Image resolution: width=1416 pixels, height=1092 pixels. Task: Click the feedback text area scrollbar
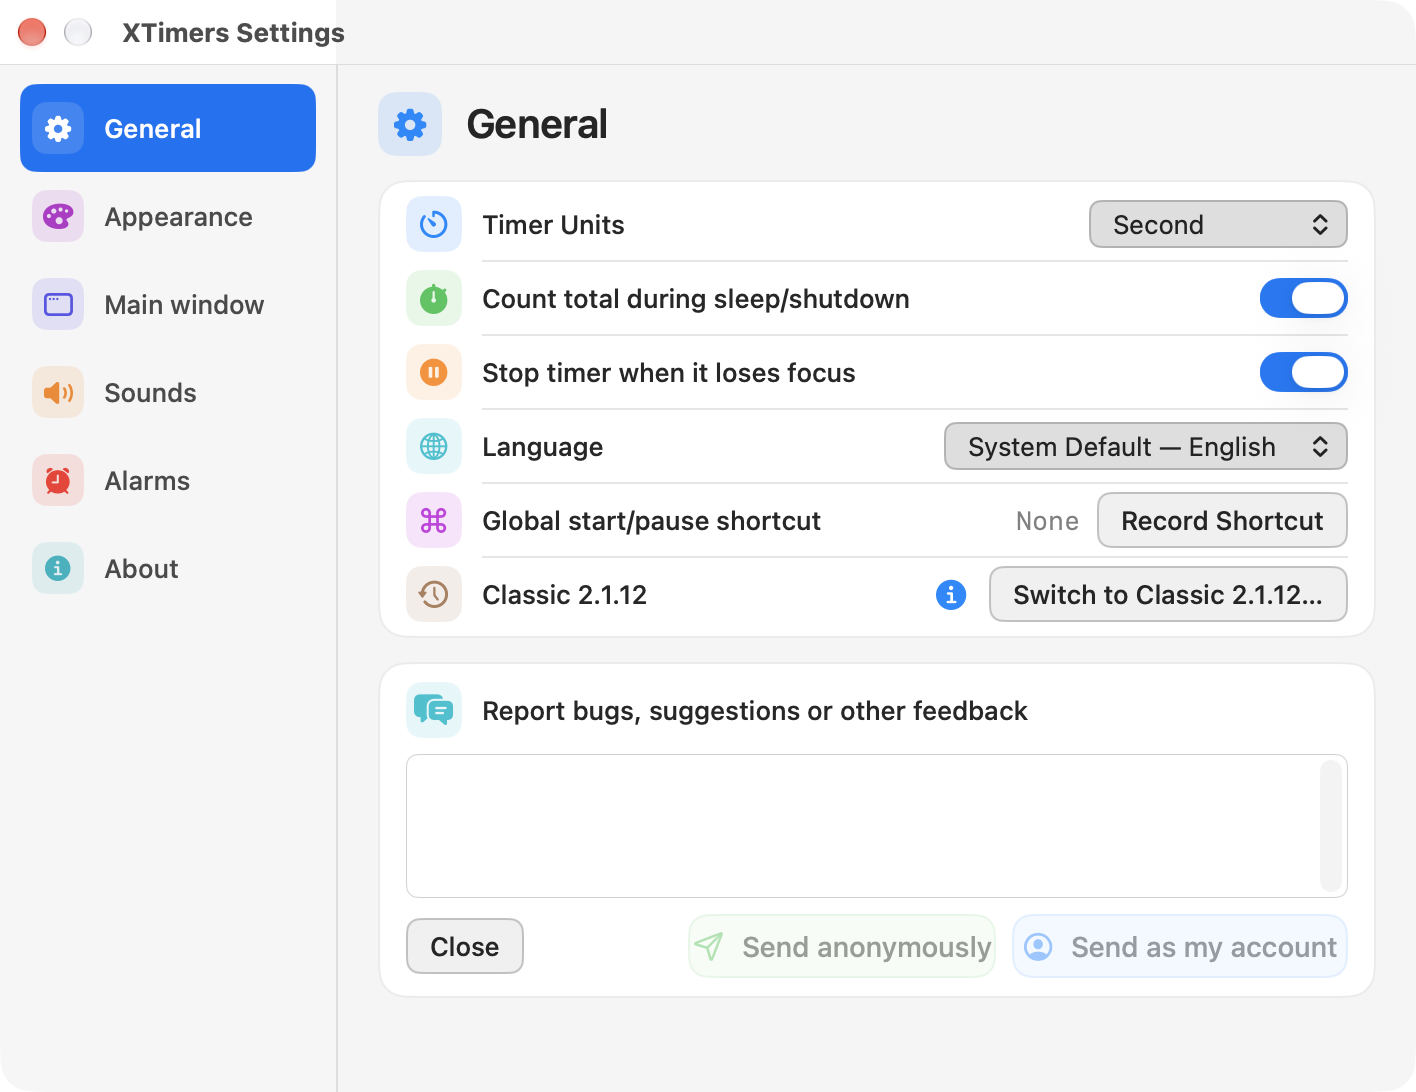[x=1330, y=827]
